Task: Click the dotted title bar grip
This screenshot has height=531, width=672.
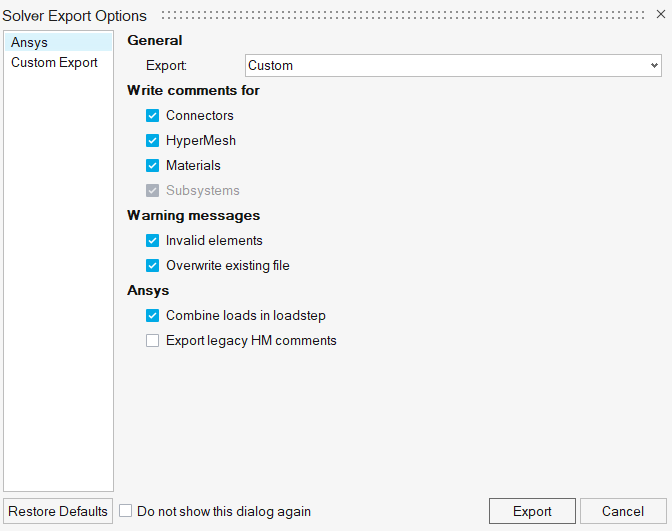Action: click(400, 16)
